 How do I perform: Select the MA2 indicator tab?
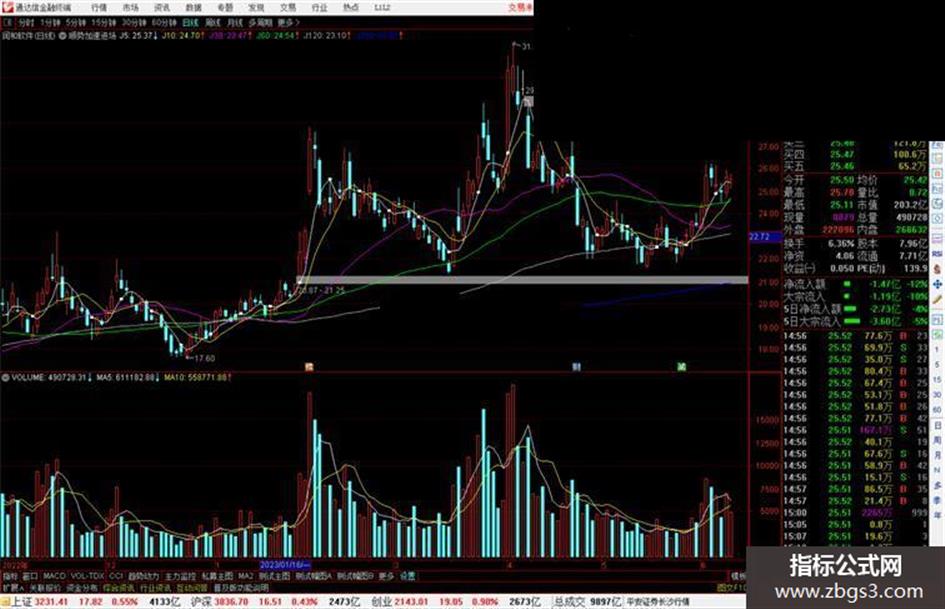[245, 576]
